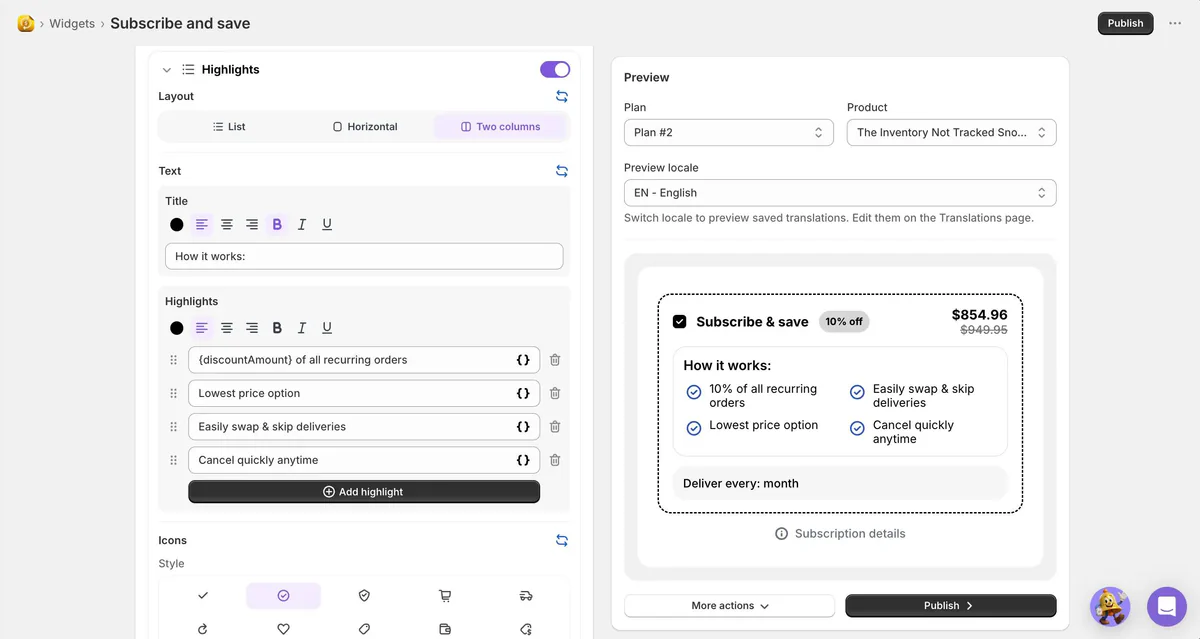
Task: Open the chat support bubble
Action: (x=1166, y=606)
